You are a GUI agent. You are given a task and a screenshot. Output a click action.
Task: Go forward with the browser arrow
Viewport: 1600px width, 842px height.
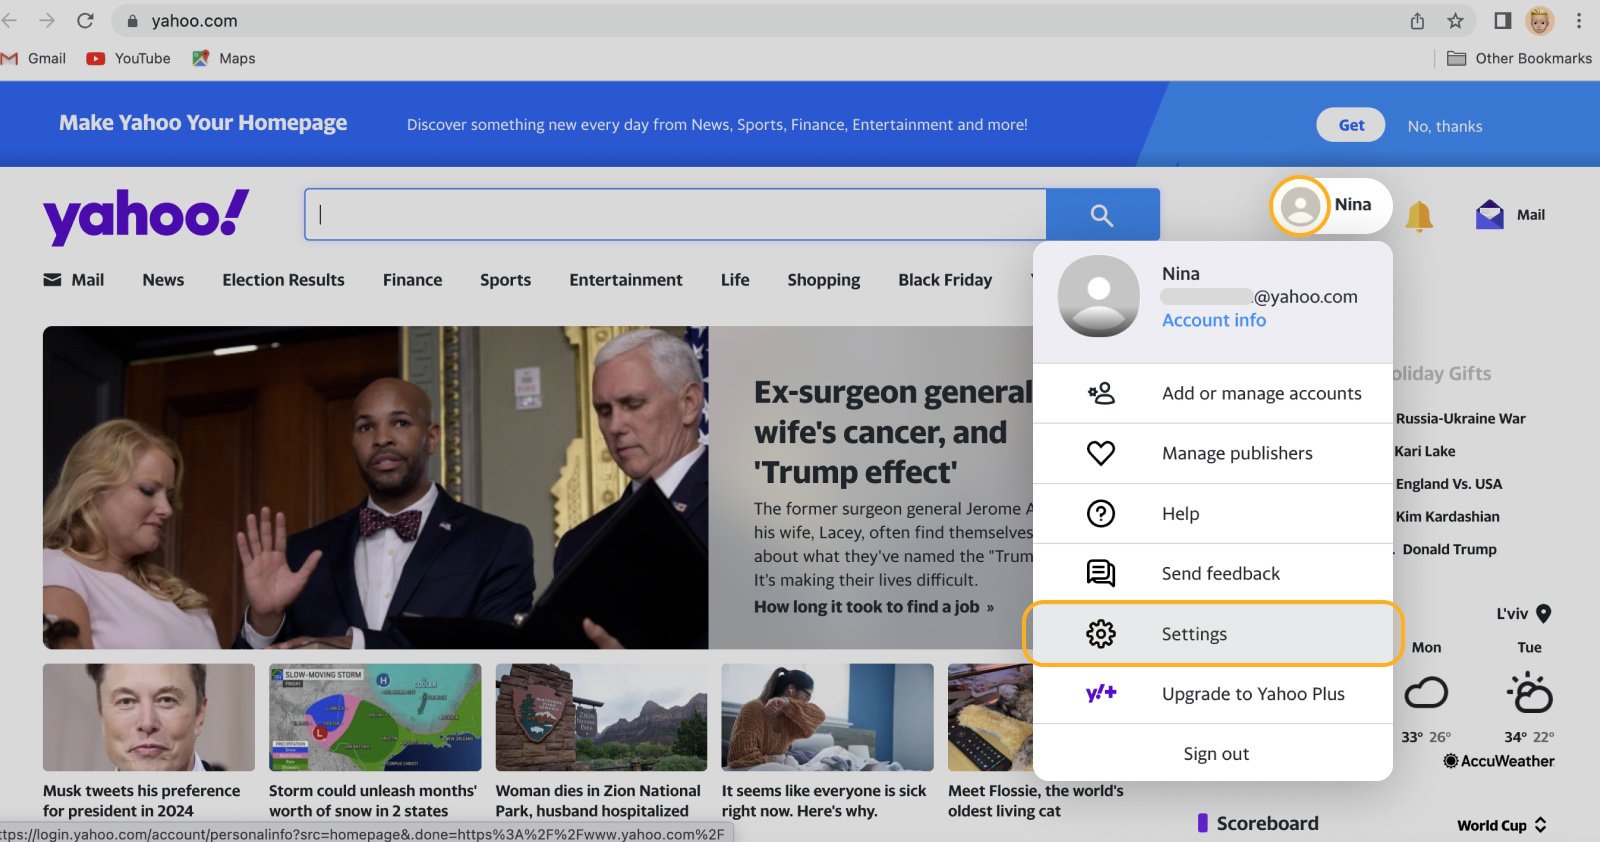46,20
